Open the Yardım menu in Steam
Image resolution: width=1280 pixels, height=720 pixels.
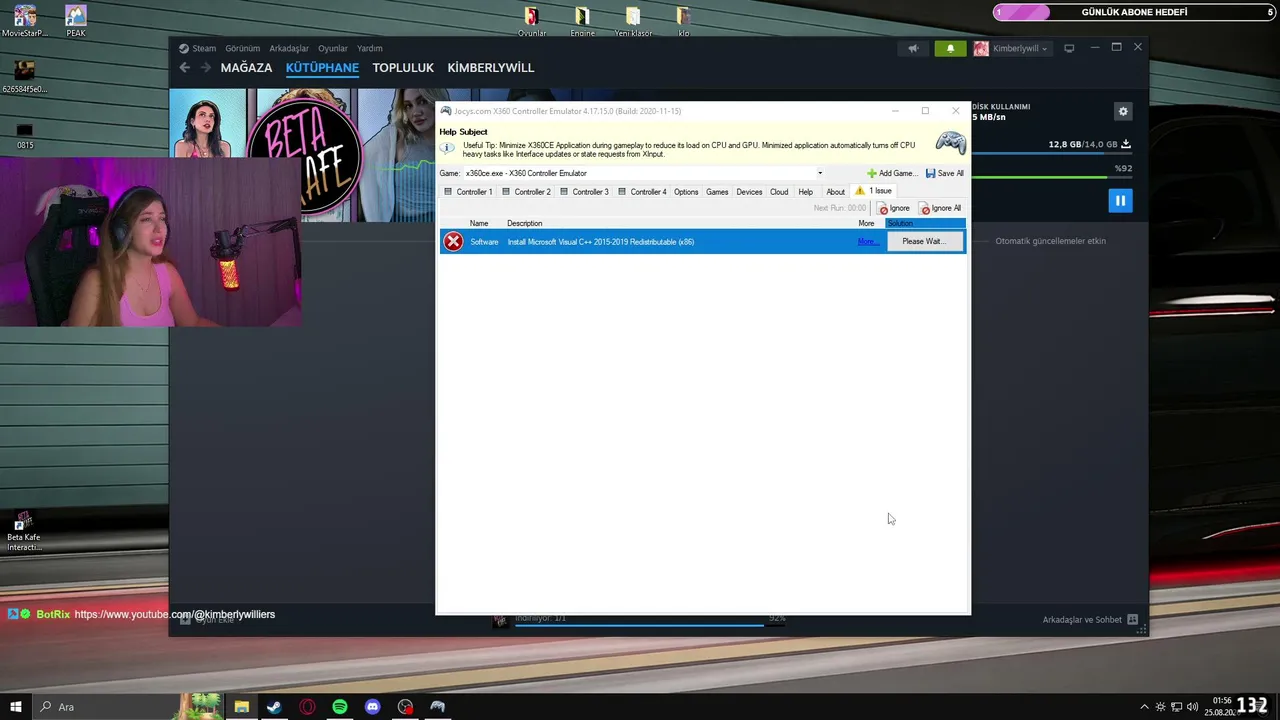[370, 48]
